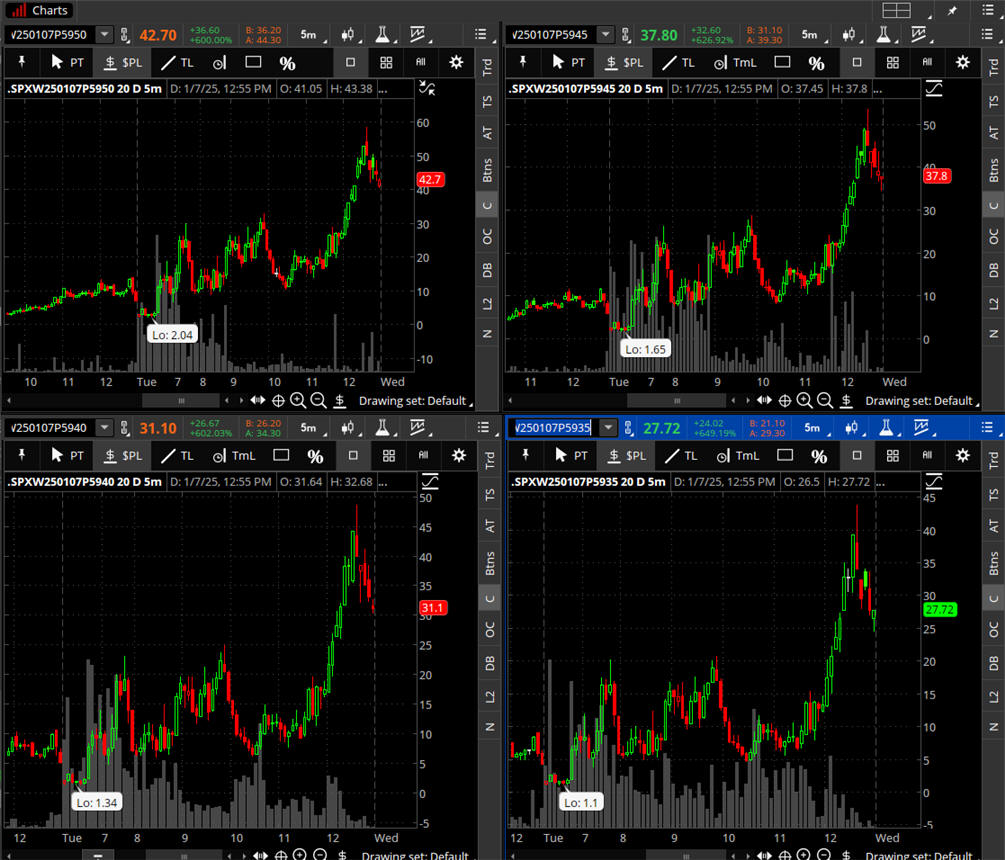This screenshot has height=860, width=1005.
Task: Open the symbol dropdown for P5935 chart
Action: coord(608,427)
